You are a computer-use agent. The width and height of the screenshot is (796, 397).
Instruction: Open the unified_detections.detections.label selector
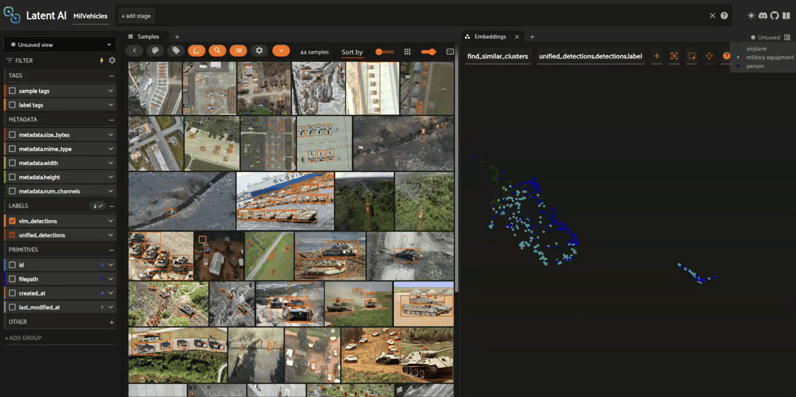point(590,56)
